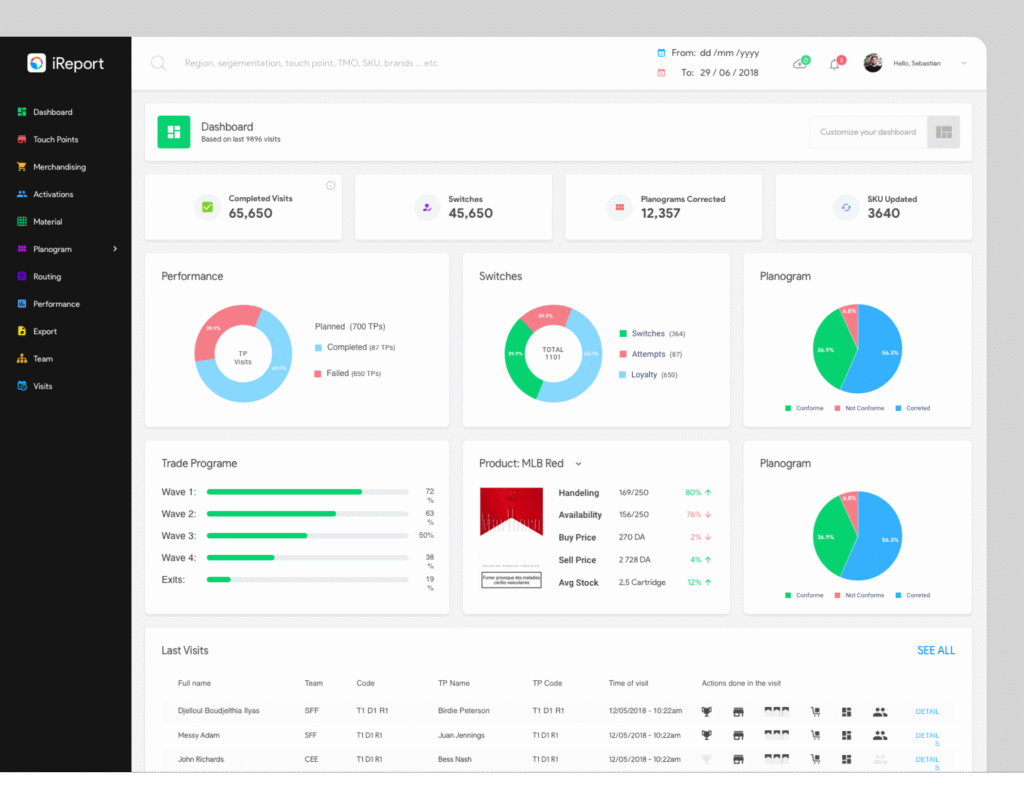Open the notifications bell
This screenshot has height=785, width=1024.
click(x=835, y=64)
